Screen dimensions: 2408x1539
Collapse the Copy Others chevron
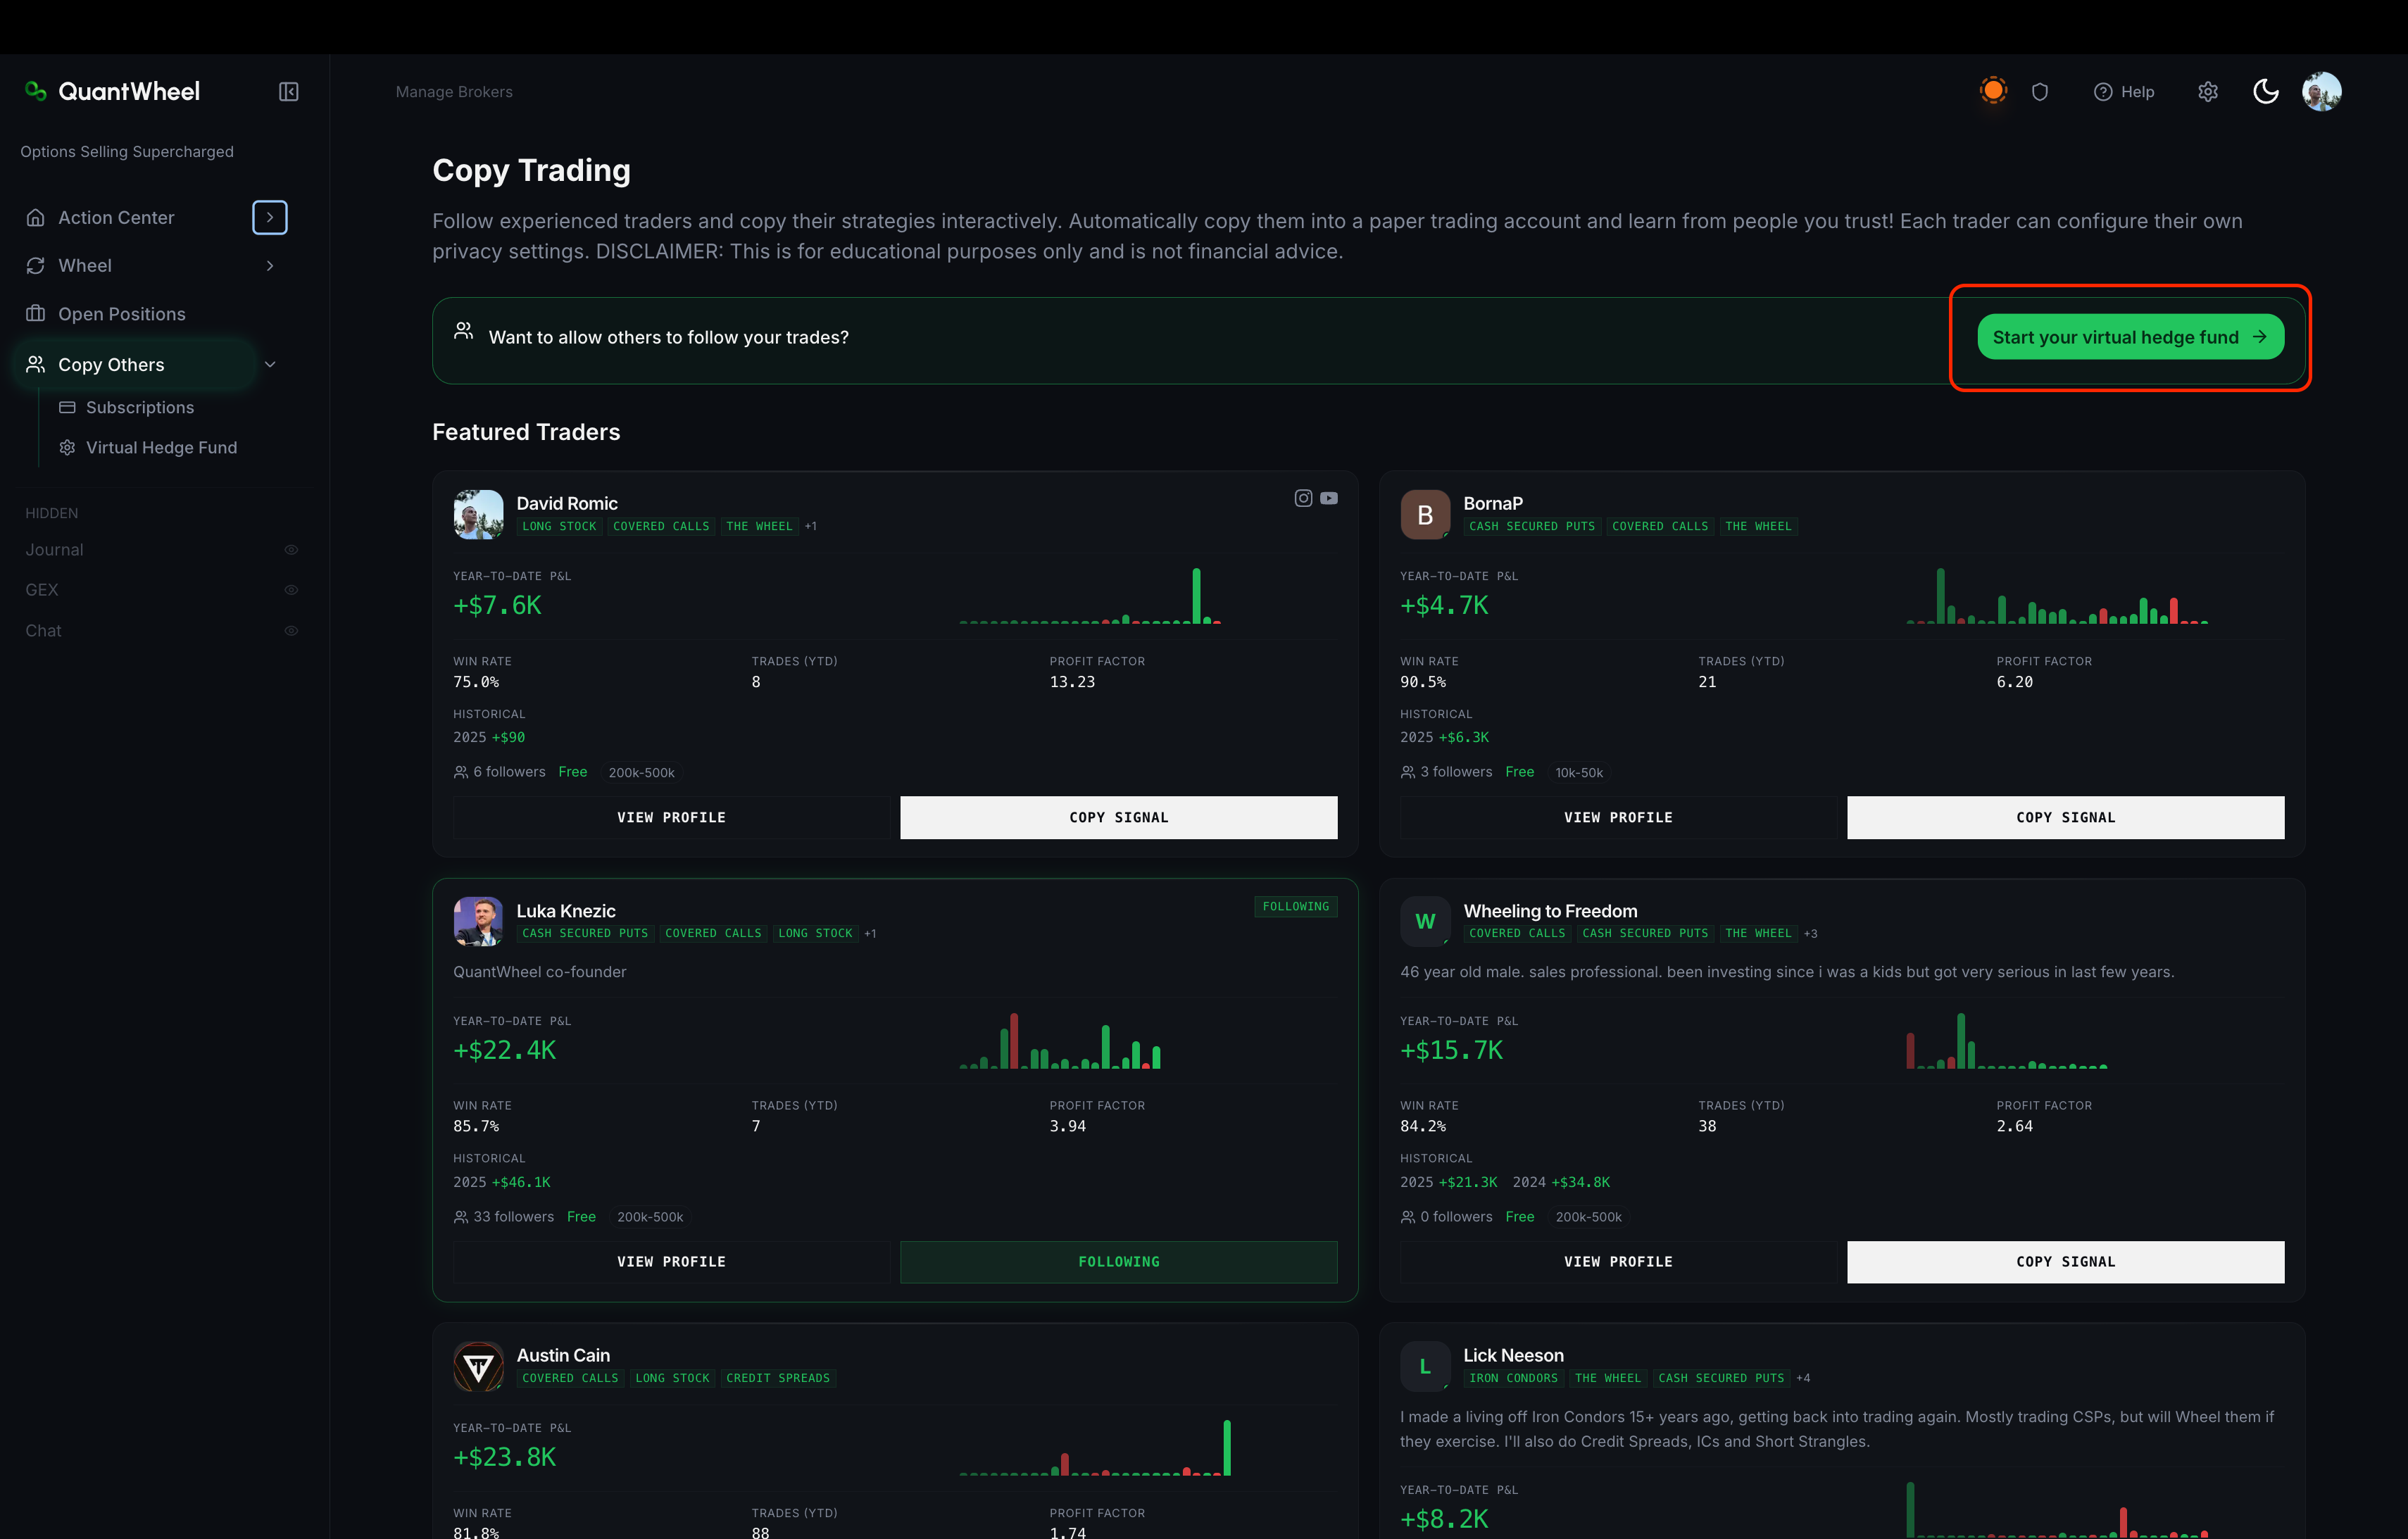[270, 365]
